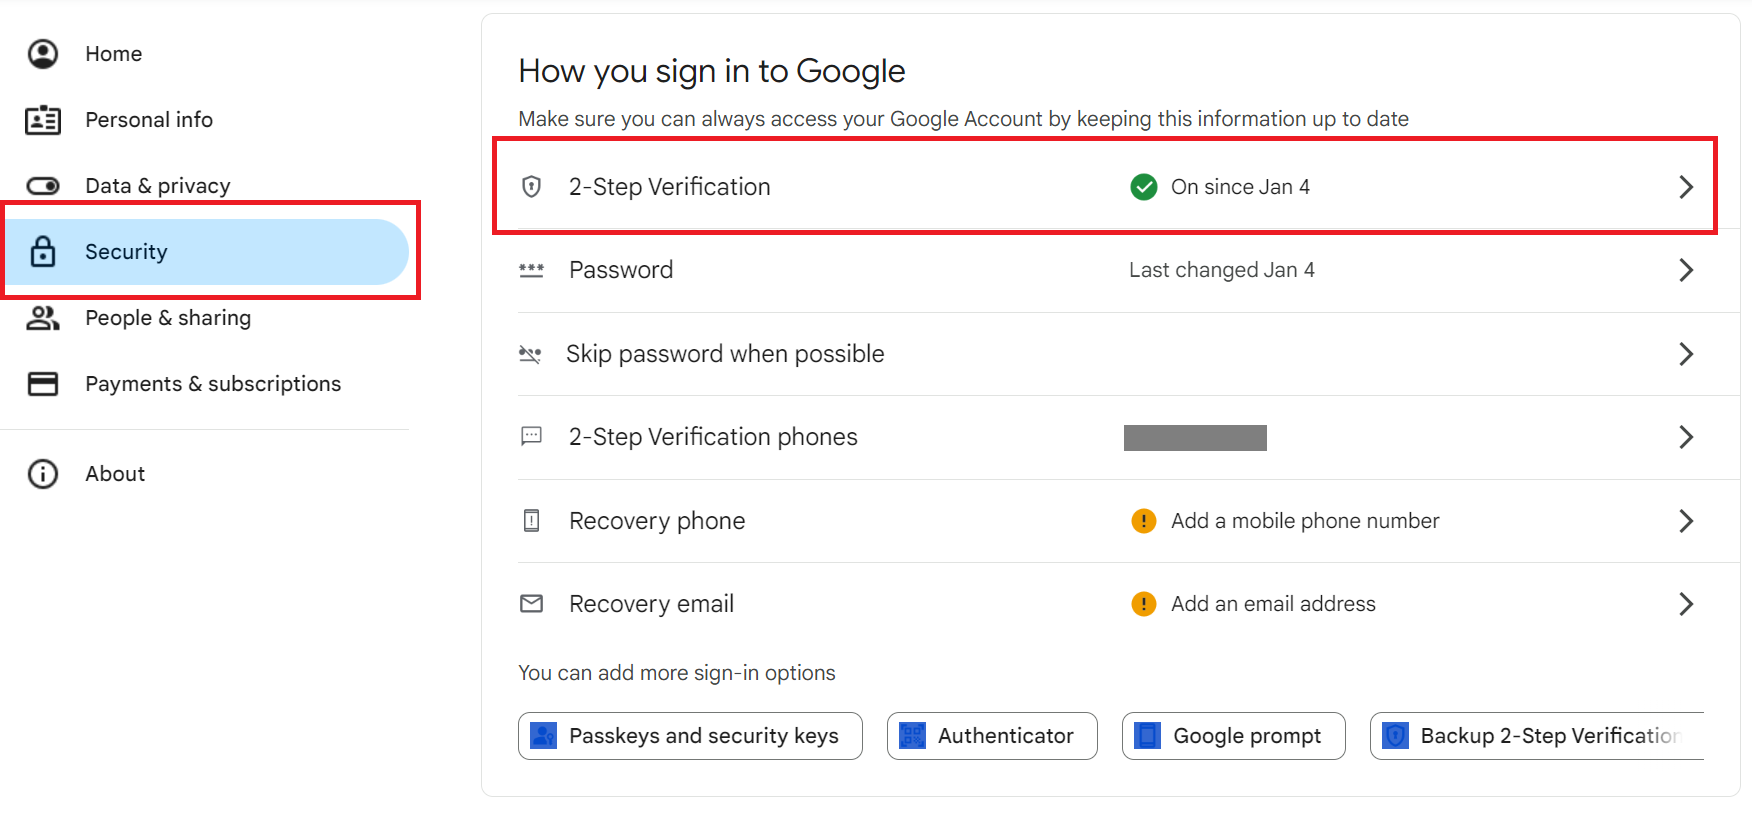This screenshot has height=814, width=1752.
Task: Open Recovery phone chevron arrow
Action: point(1686,521)
